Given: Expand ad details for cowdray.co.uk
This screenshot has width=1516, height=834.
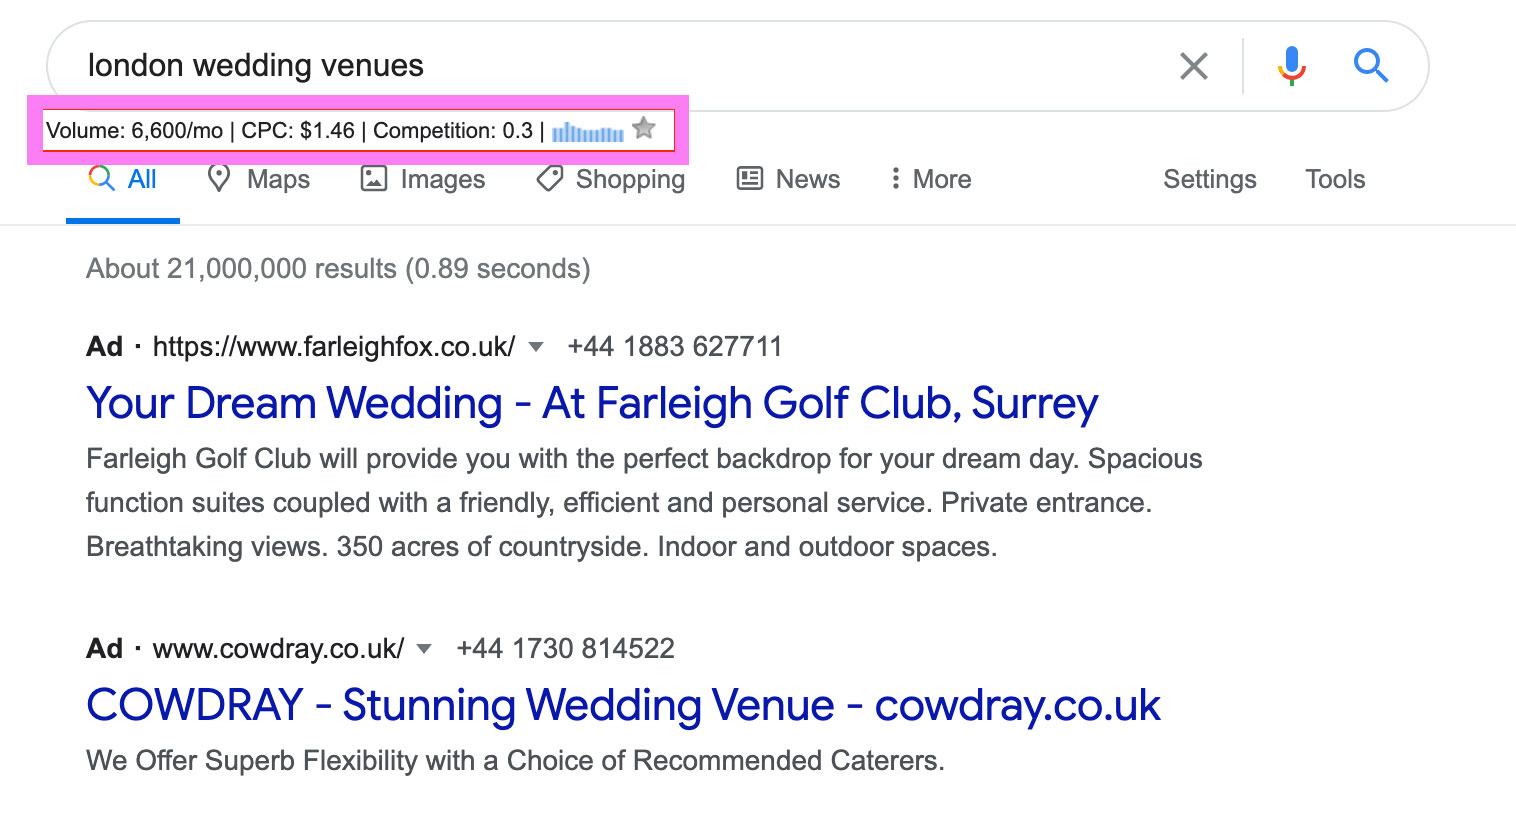Looking at the screenshot, I should tap(424, 649).
